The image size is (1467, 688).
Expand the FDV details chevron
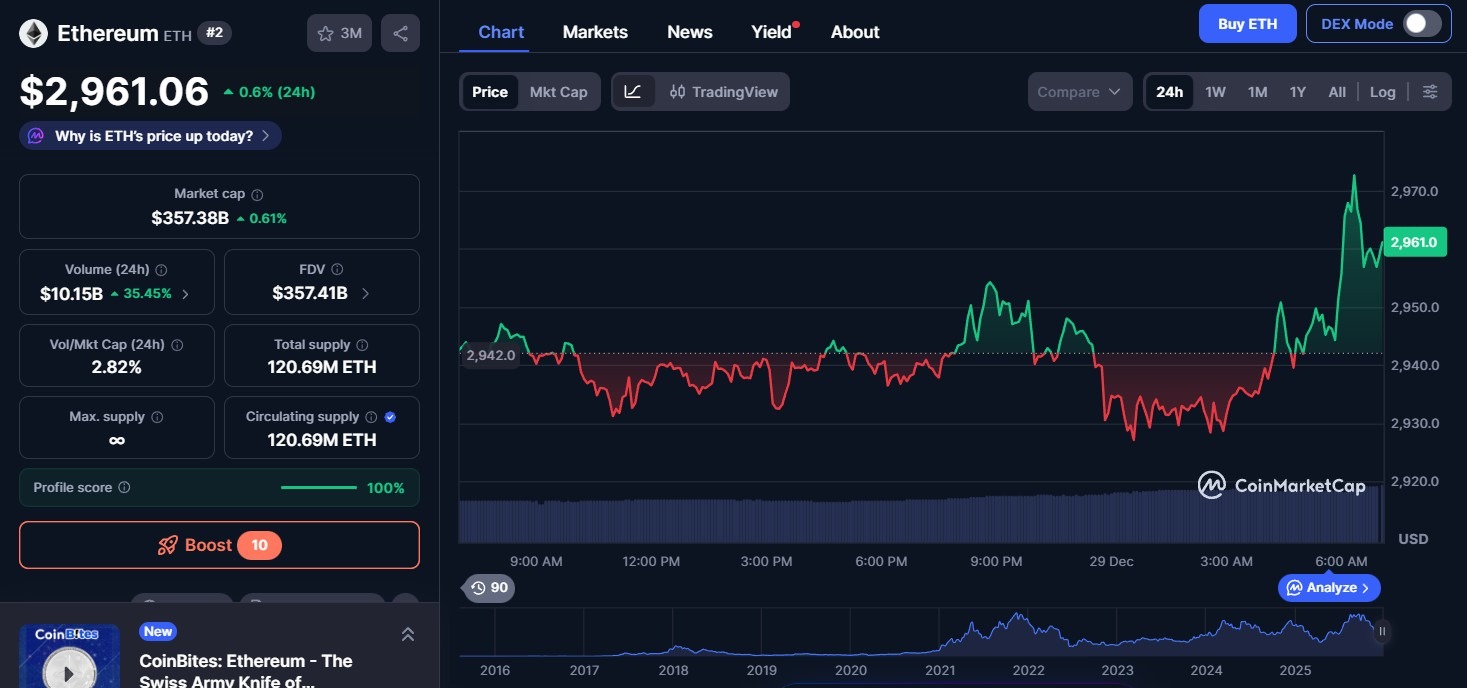[x=365, y=294]
